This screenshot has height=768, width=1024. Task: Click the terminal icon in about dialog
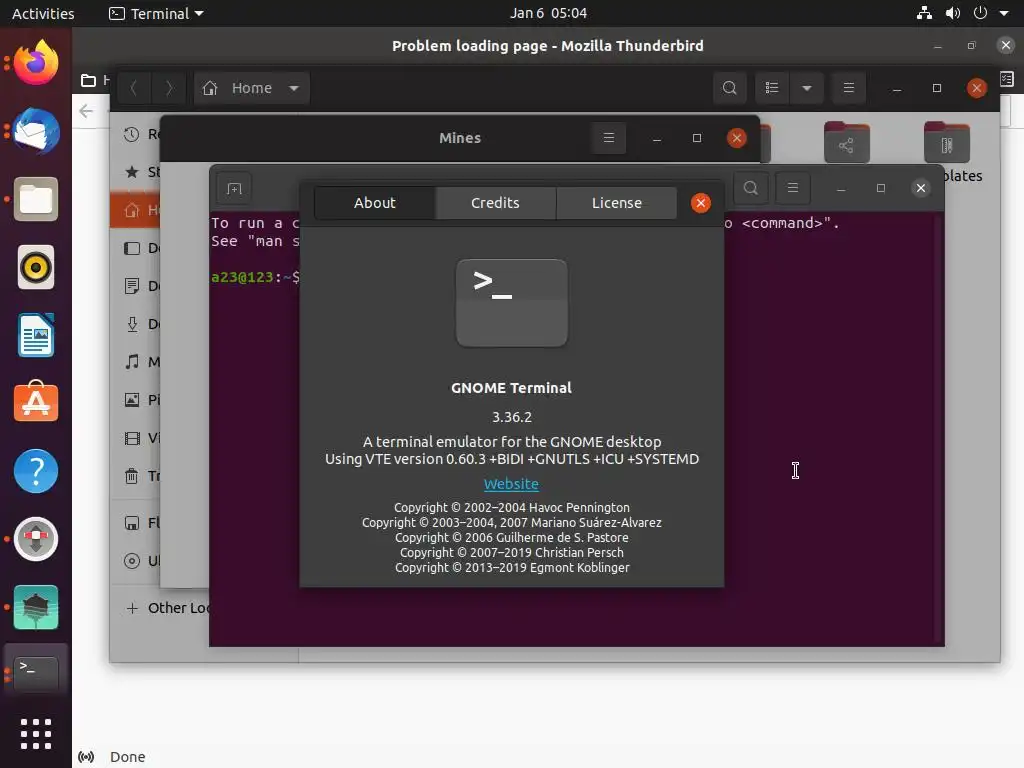click(x=511, y=303)
